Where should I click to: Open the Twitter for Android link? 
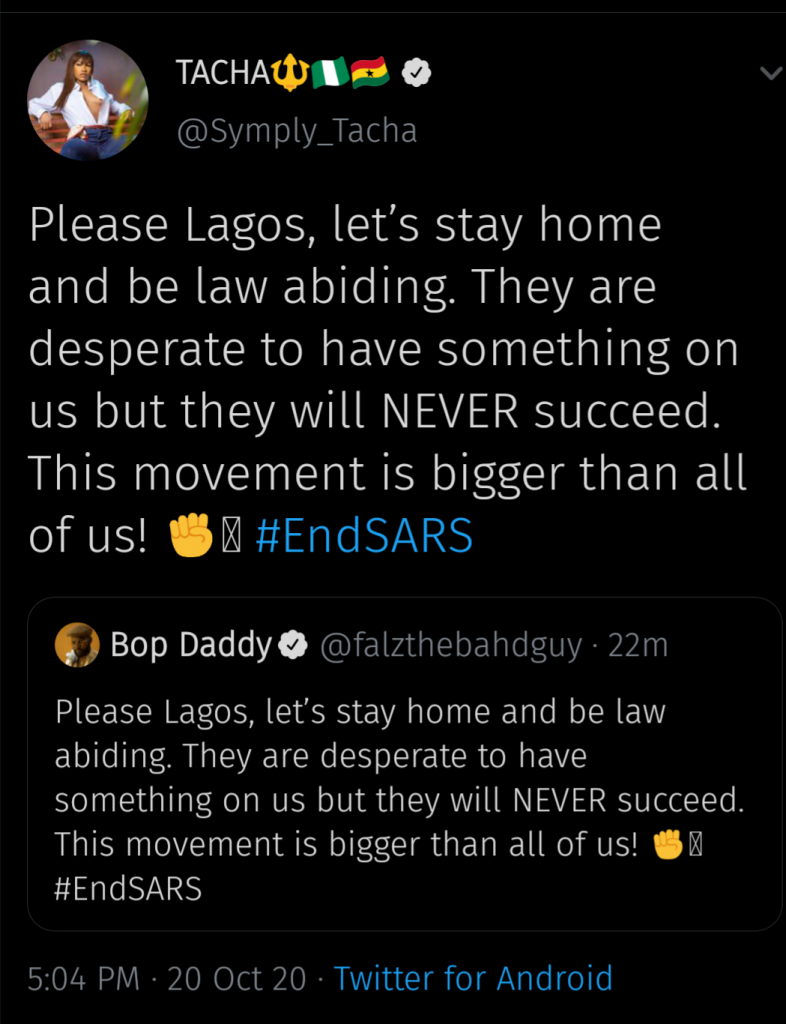pyautogui.click(x=473, y=978)
